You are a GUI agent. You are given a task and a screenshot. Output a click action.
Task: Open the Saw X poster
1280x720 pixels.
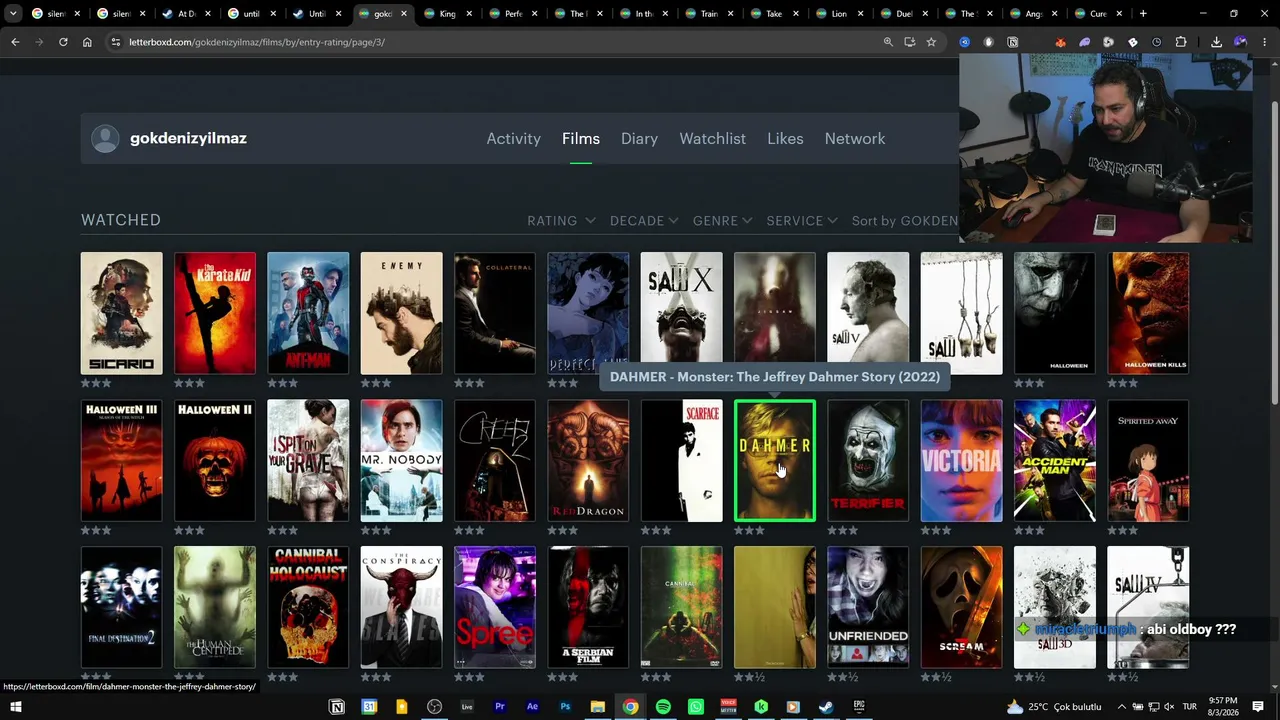click(681, 310)
